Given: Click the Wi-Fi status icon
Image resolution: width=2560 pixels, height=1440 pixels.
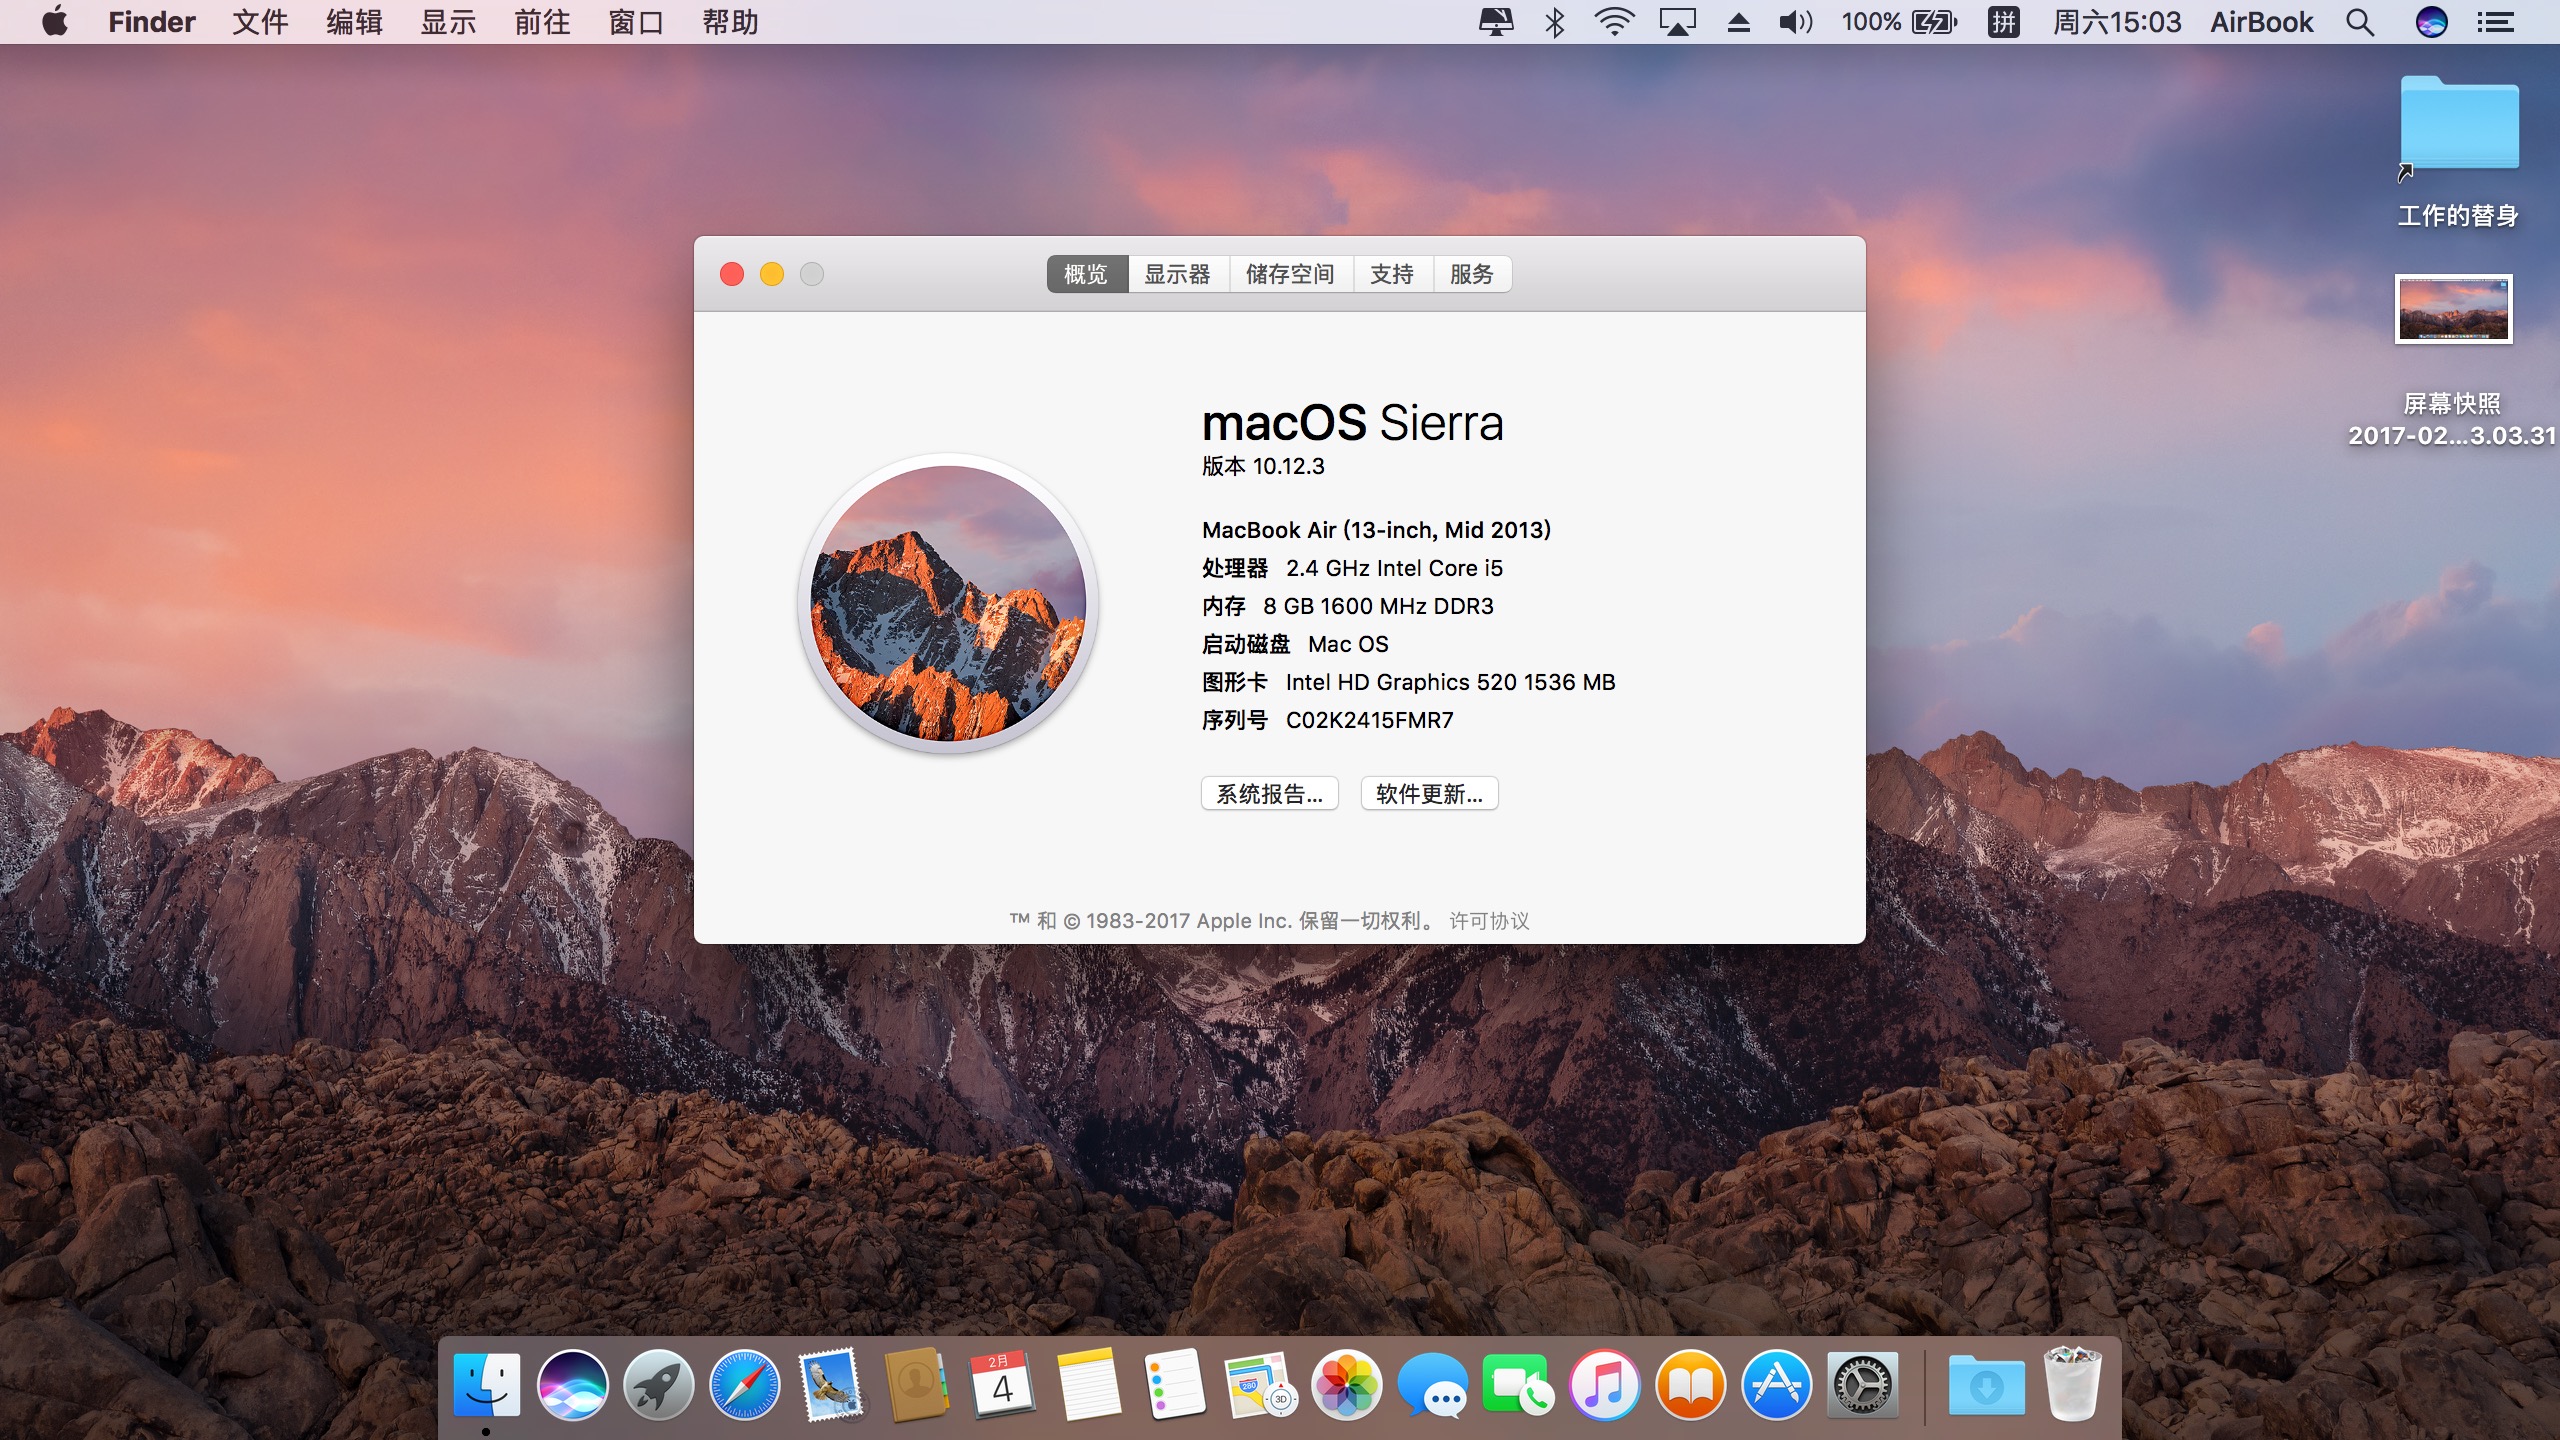Looking at the screenshot, I should pyautogui.click(x=1613, y=22).
